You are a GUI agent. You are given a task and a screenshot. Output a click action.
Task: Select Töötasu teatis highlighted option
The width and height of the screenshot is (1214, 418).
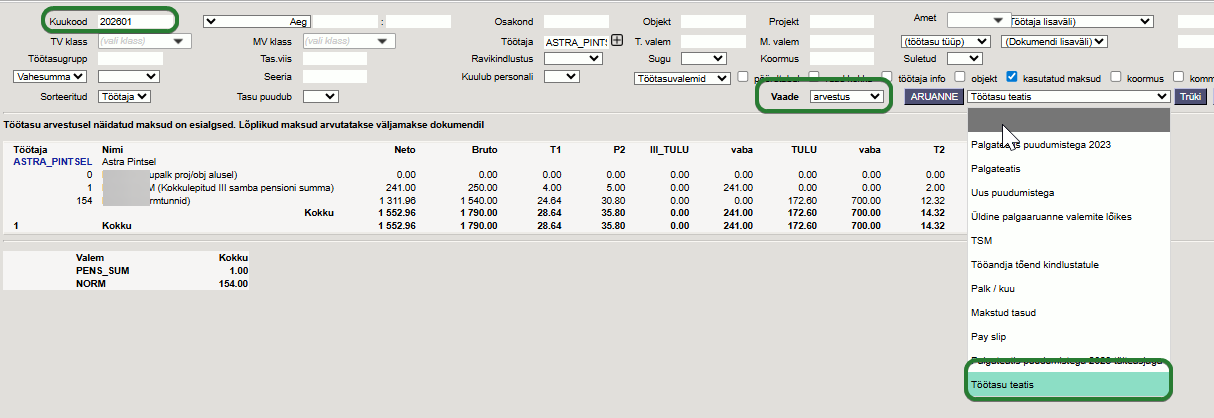1003,385
